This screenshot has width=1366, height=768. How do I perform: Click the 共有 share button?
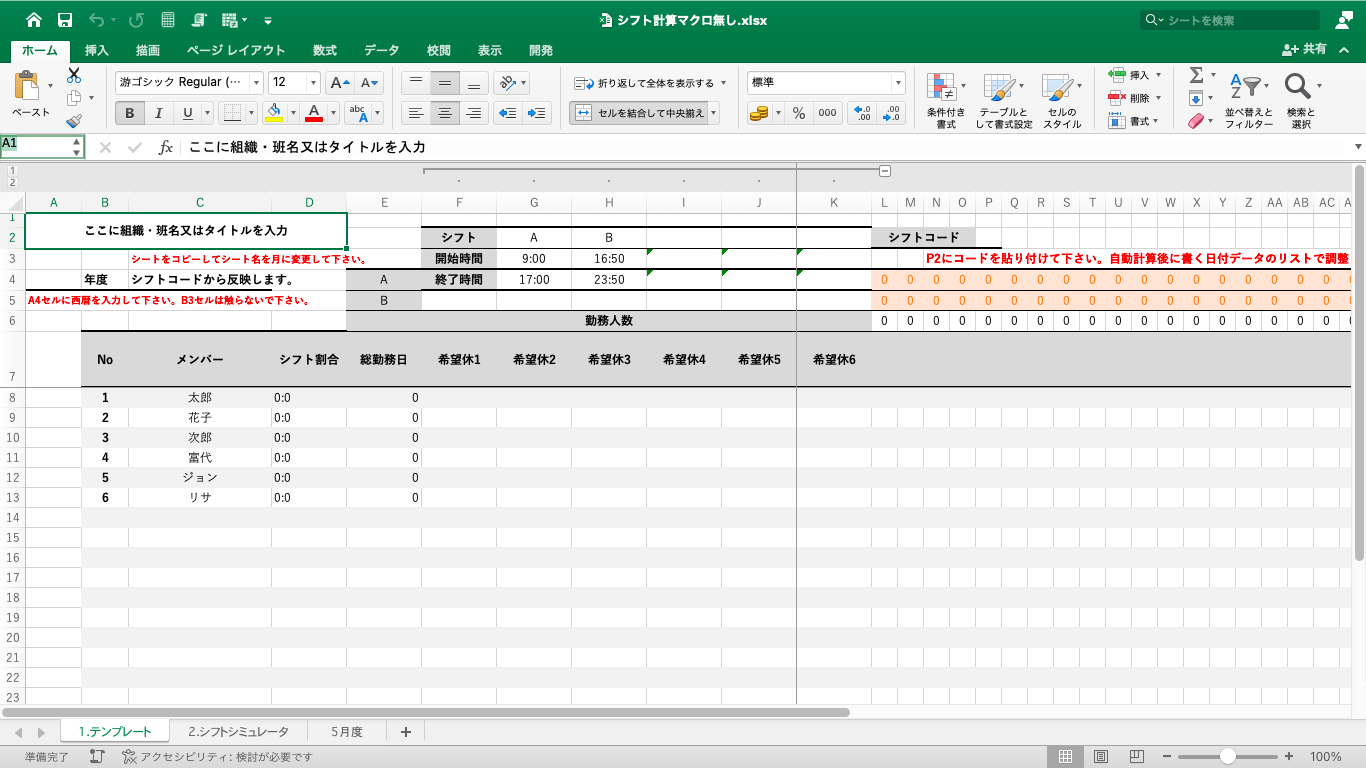pos(1305,49)
